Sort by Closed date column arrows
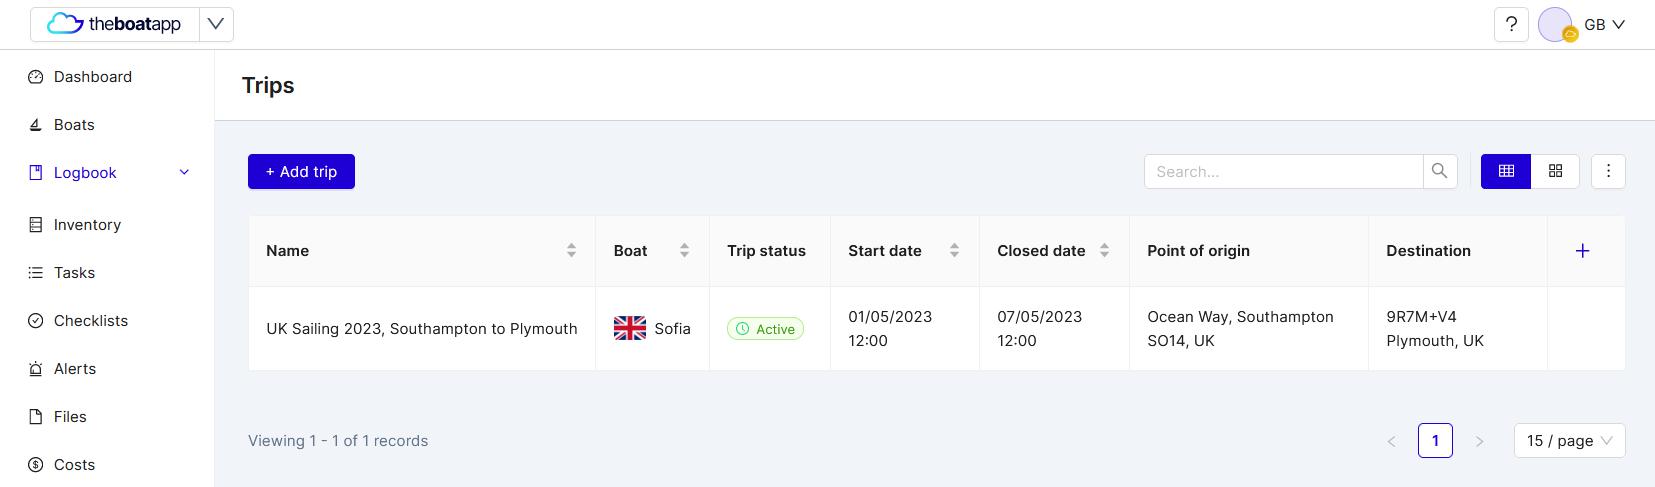 (x=1104, y=251)
